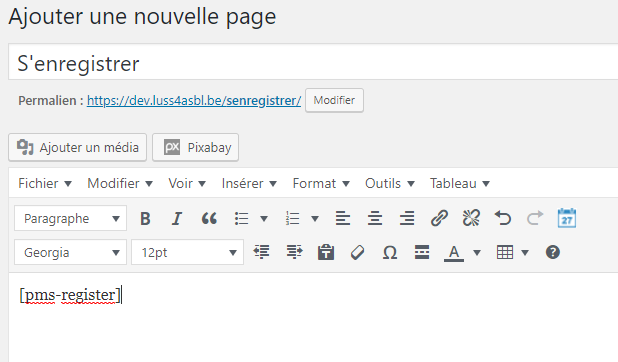Insert a table with grid icon

pyautogui.click(x=504, y=252)
